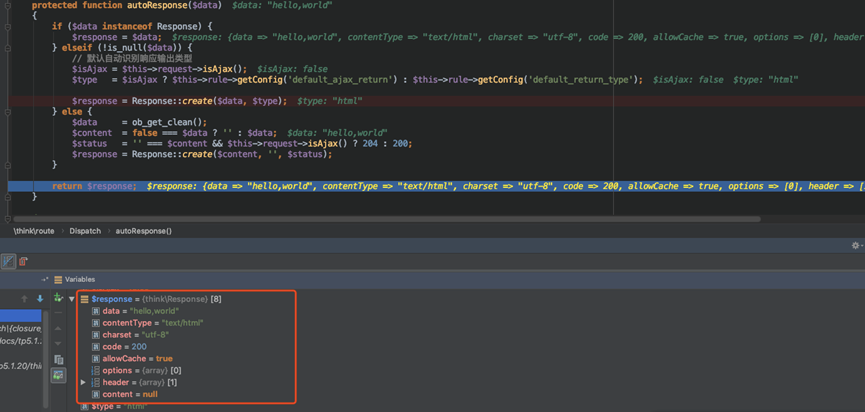Click the field icon next to allowCache

click(96, 359)
